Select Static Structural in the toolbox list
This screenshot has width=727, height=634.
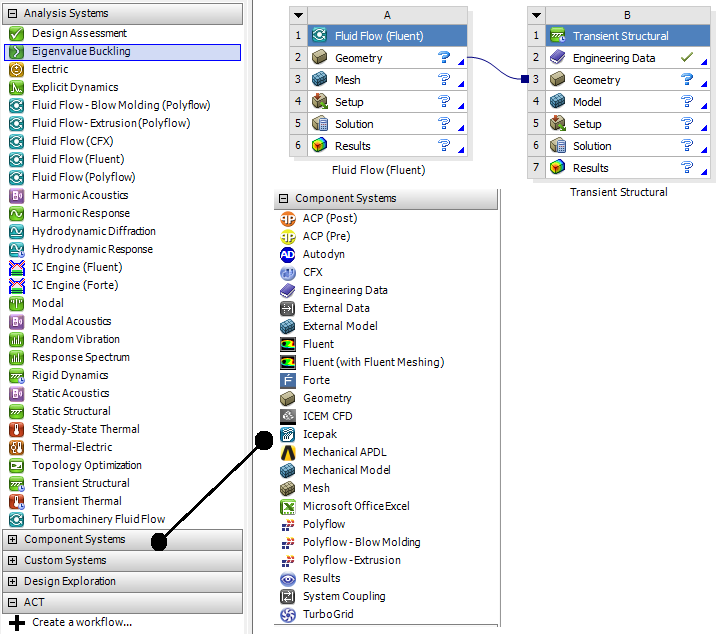click(71, 412)
